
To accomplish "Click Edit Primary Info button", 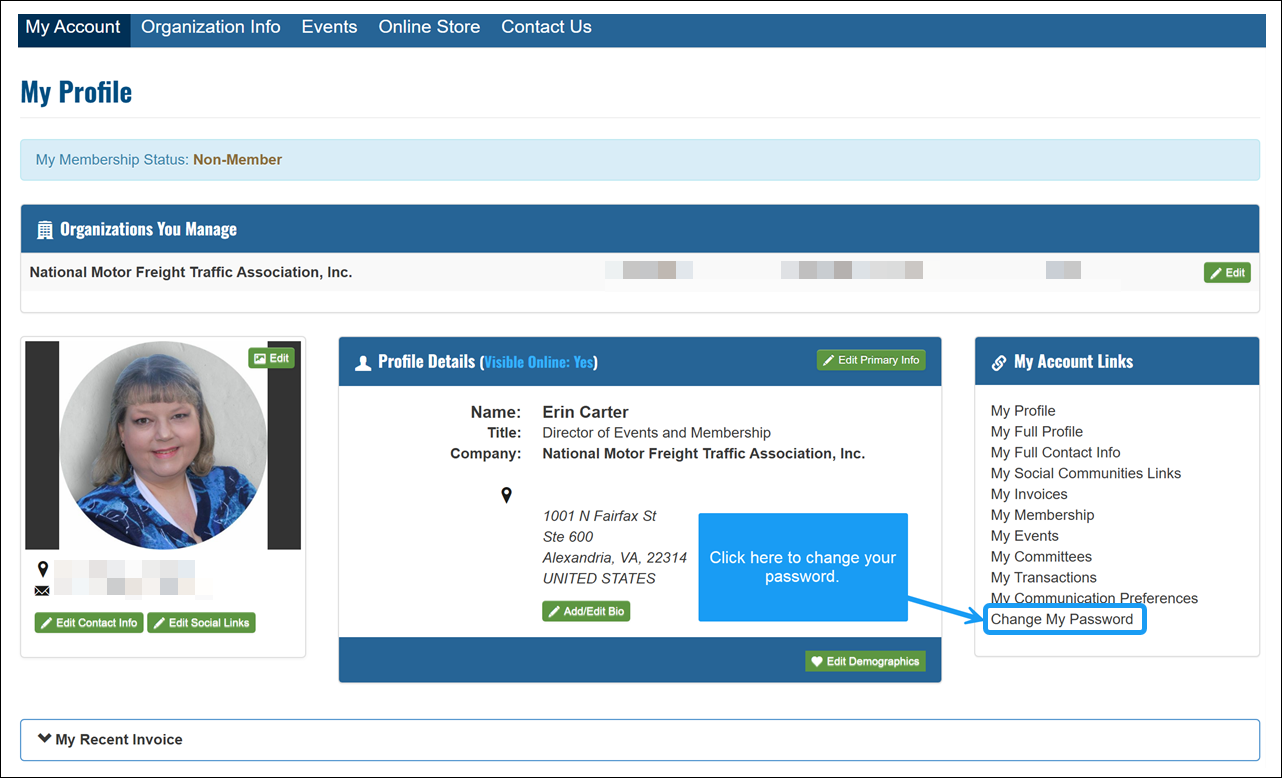I will tap(871, 360).
